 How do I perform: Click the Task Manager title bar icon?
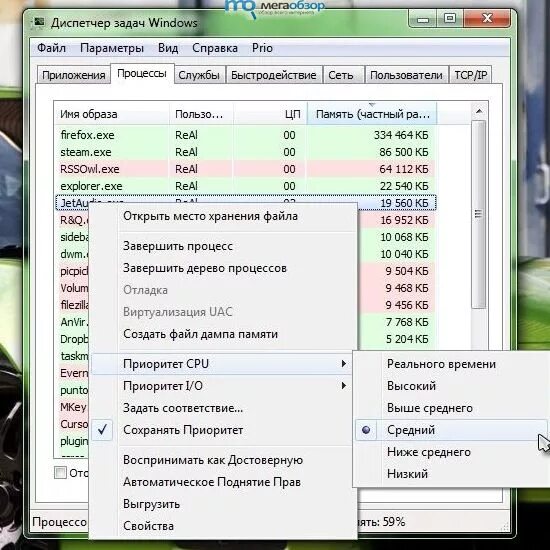pos(39,23)
